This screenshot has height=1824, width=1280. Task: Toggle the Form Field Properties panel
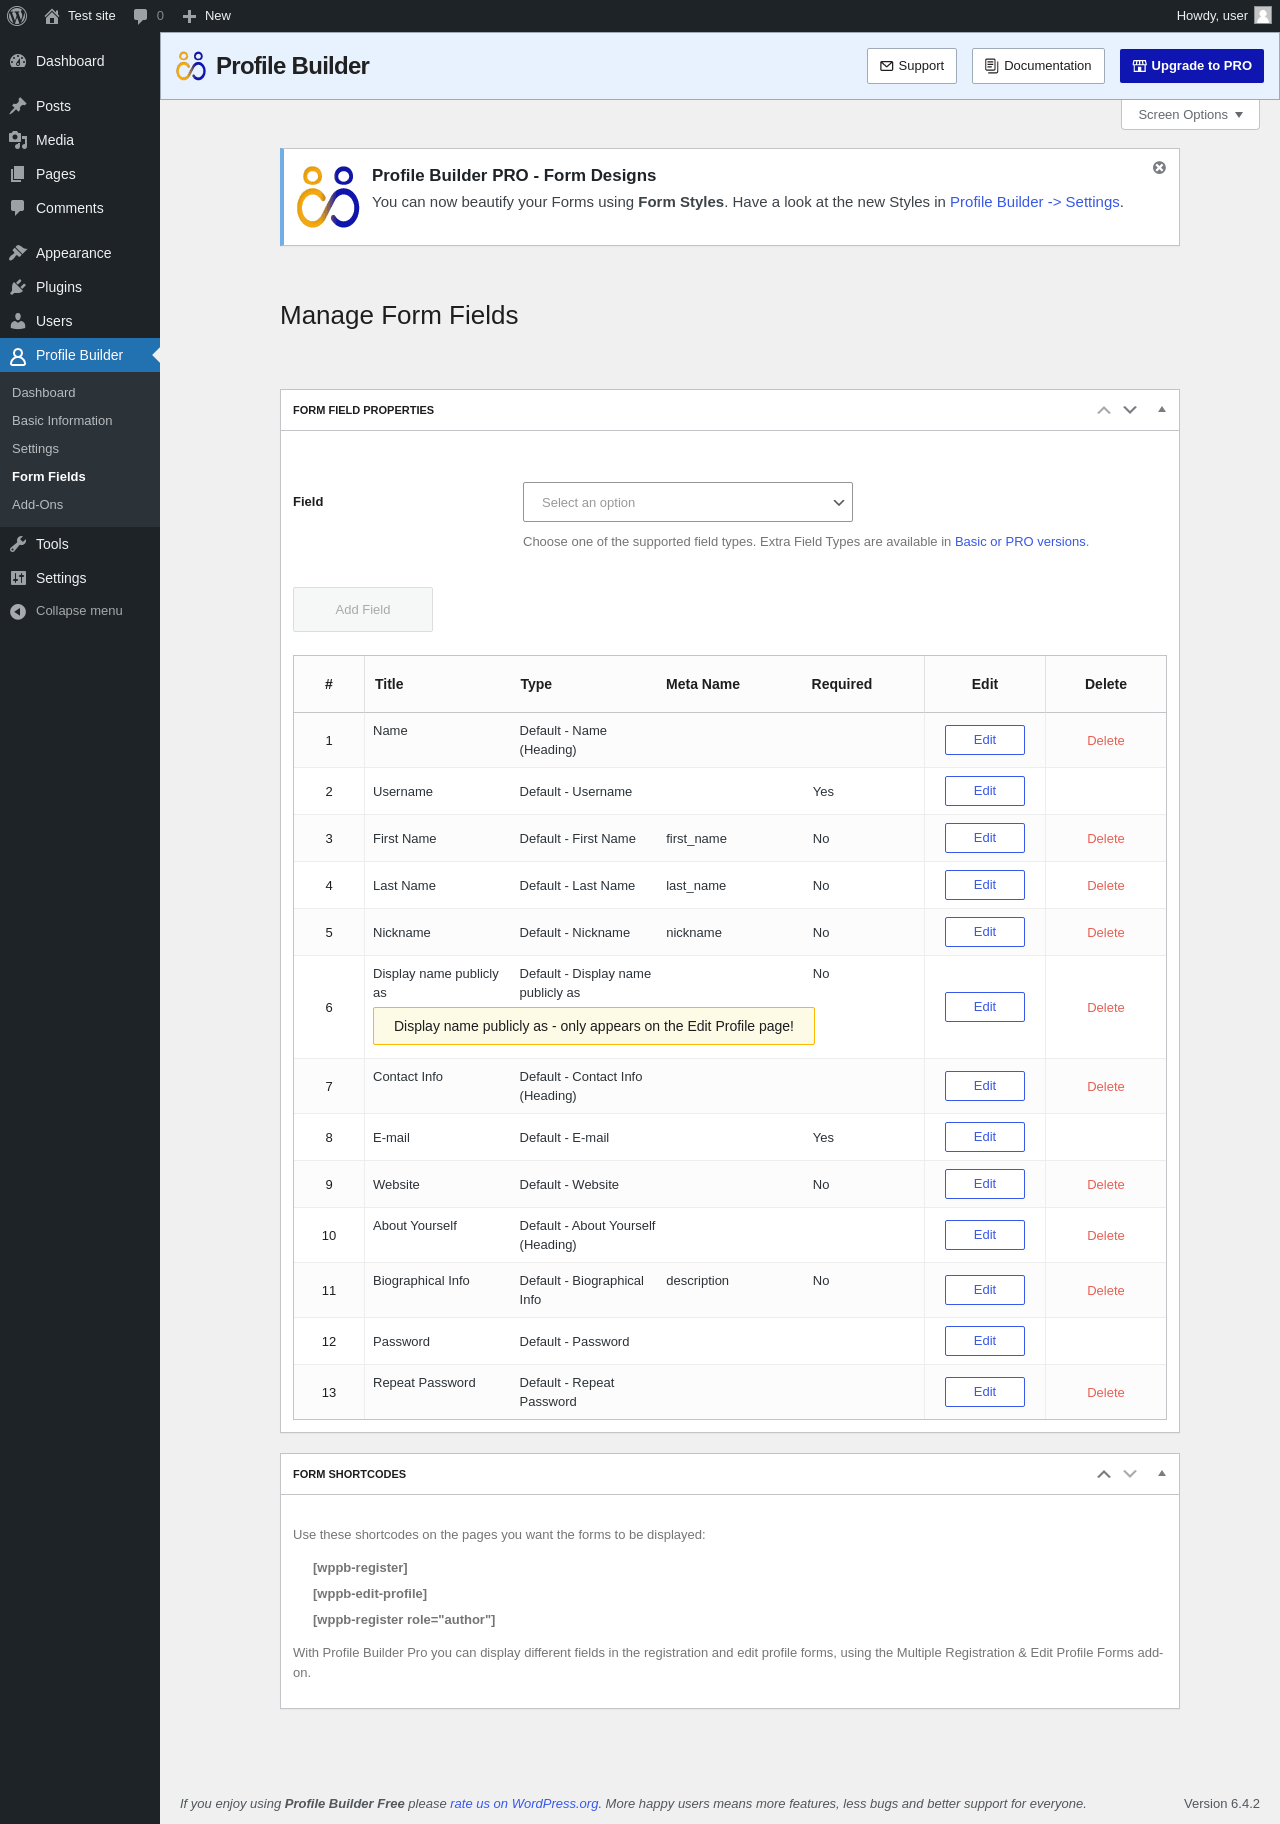(x=1162, y=410)
